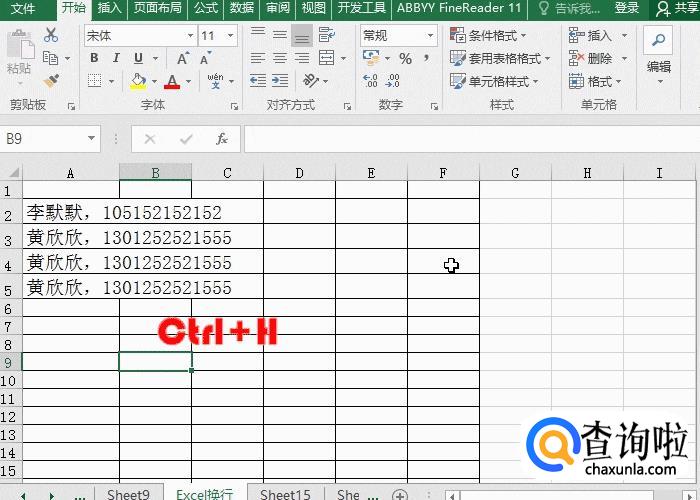Switch to the 页面布局 tab
700x500 pixels.
click(158, 8)
